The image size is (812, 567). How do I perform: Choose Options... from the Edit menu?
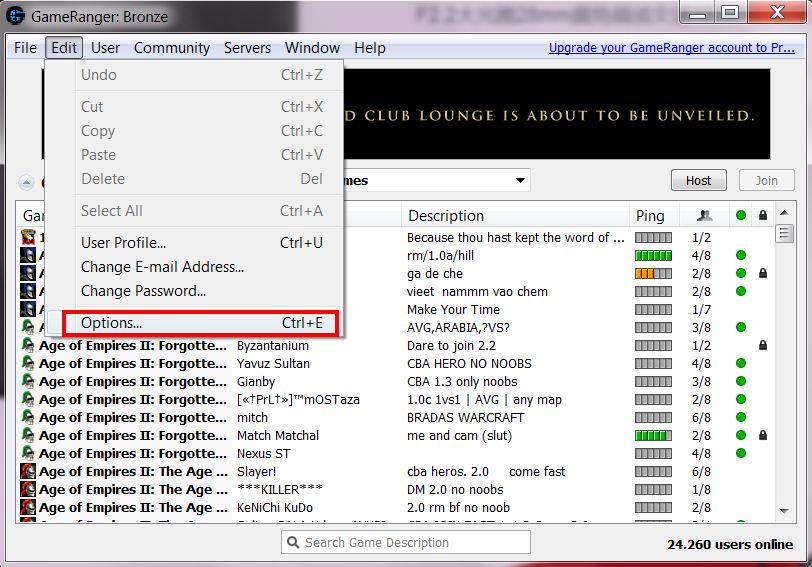[x=200, y=323]
